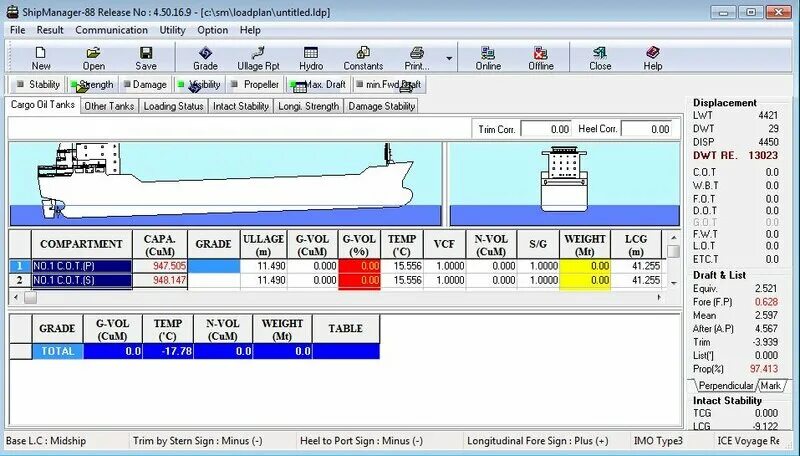Image resolution: width=800 pixels, height=456 pixels.
Task: Switch to the Damage Stability tab
Action: 382,106
